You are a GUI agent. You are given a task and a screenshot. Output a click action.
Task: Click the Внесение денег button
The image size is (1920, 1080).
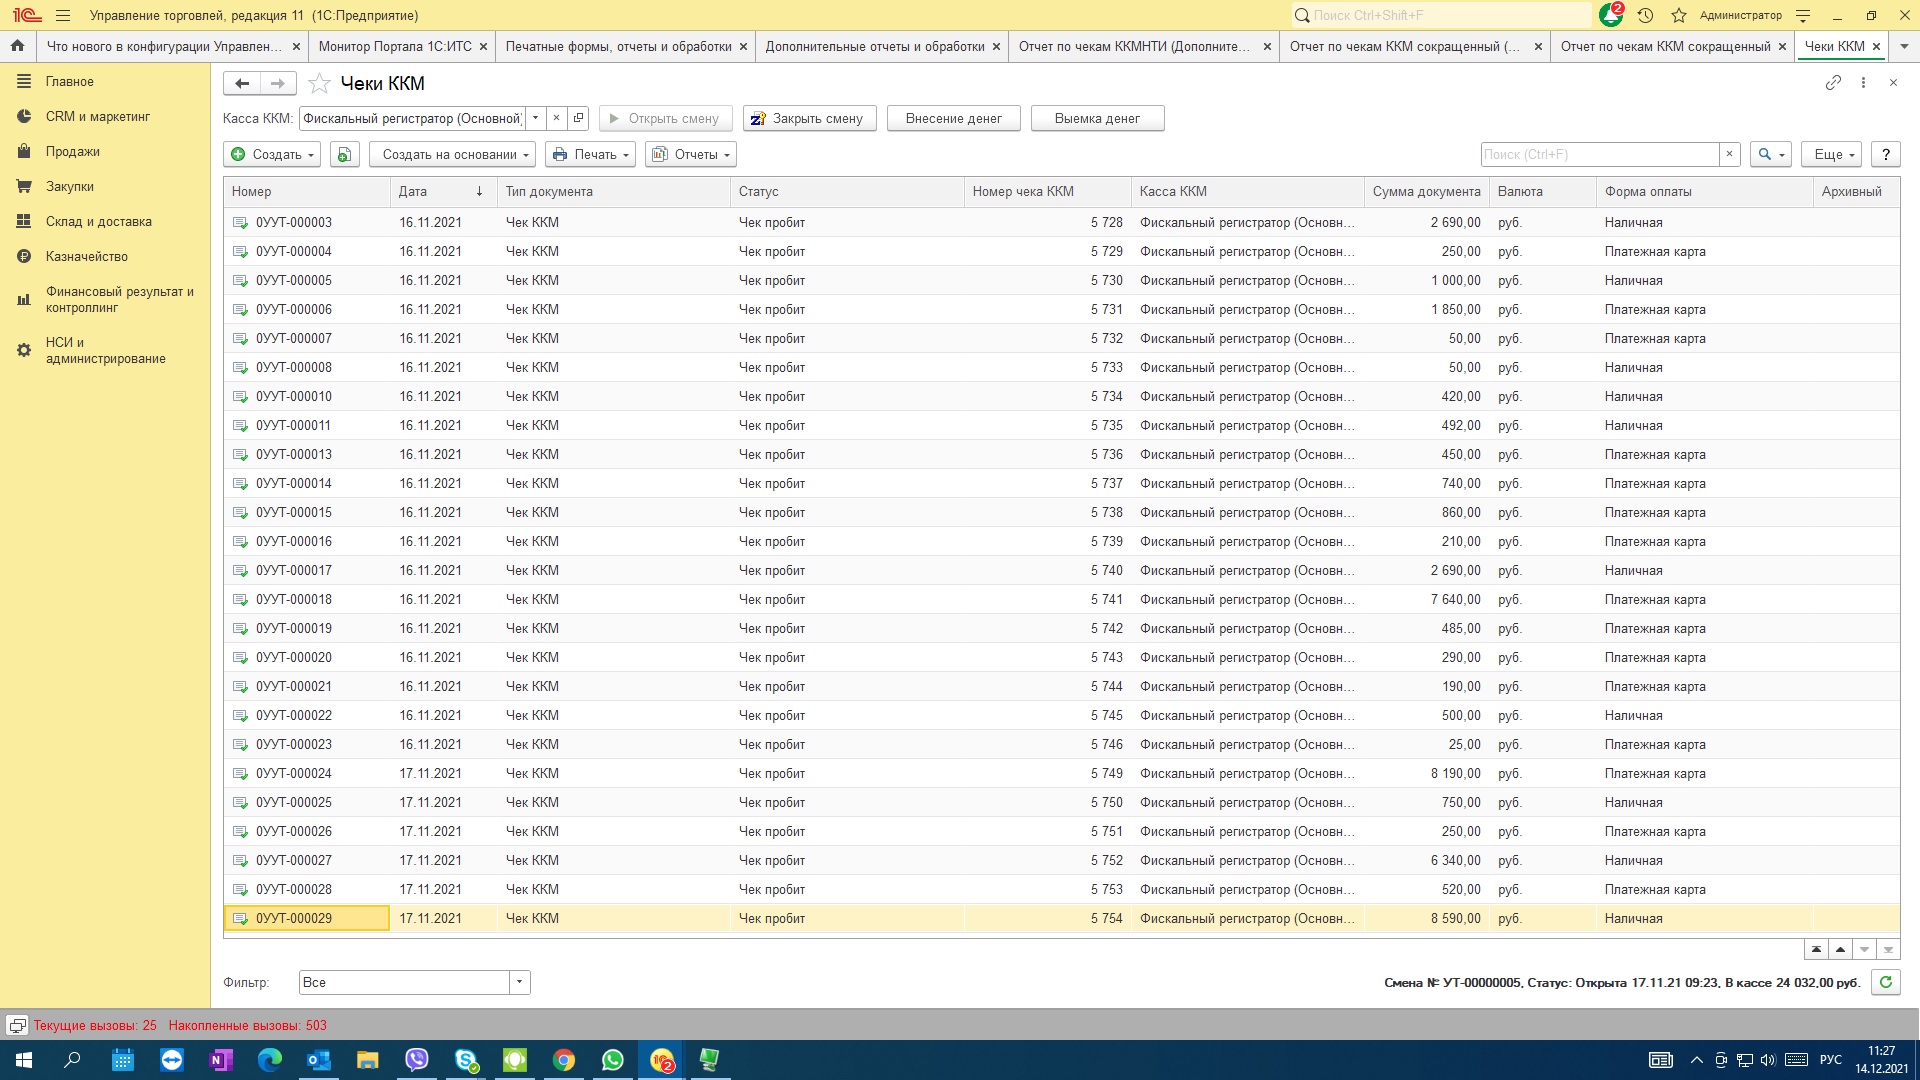point(954,118)
